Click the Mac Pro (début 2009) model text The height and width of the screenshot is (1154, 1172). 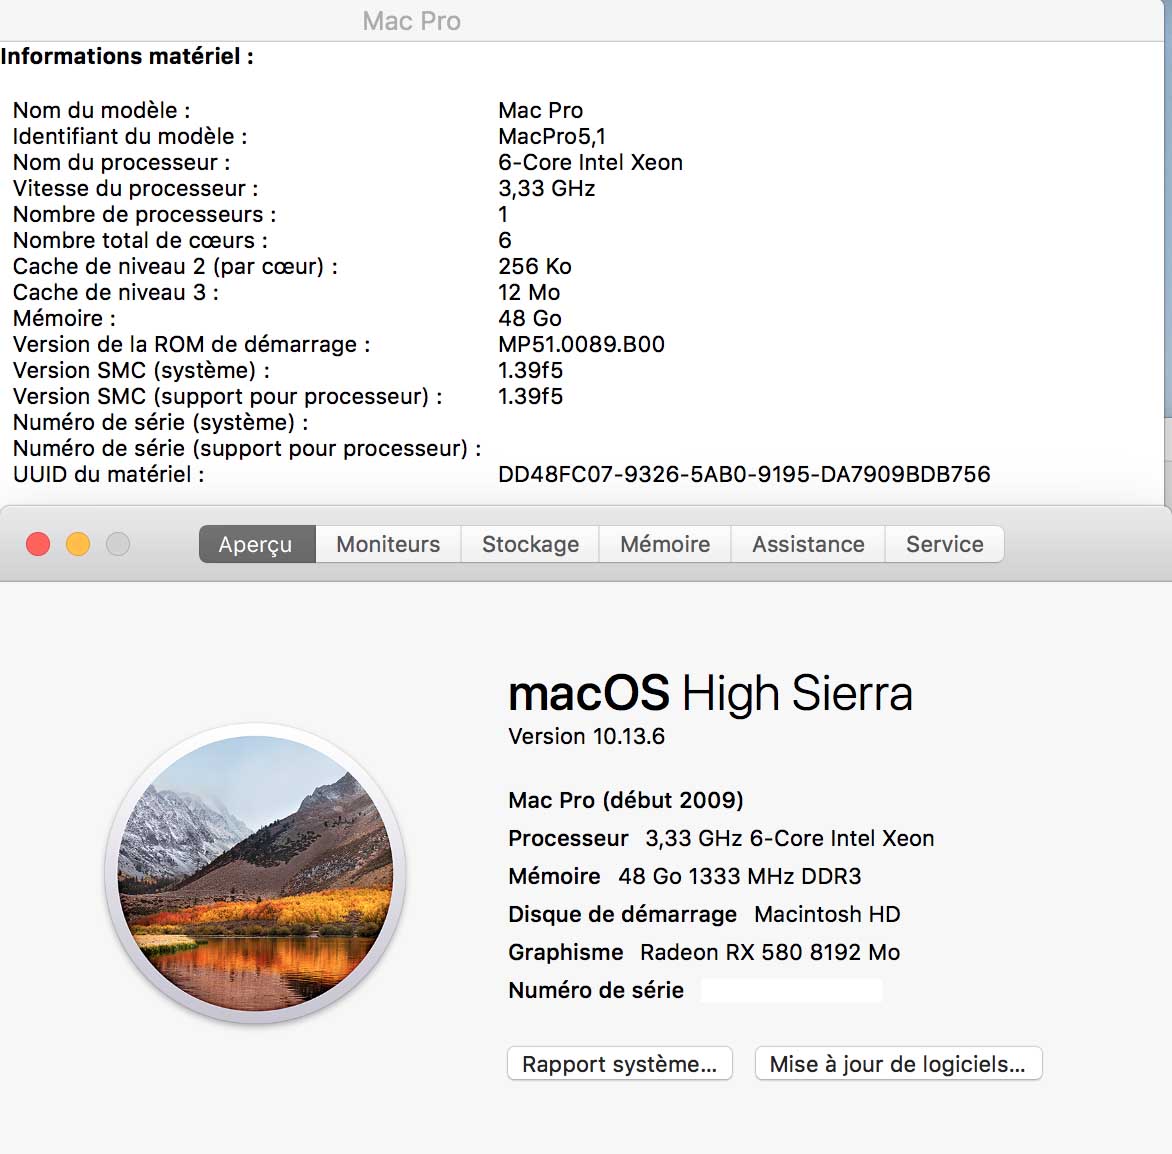tap(626, 800)
